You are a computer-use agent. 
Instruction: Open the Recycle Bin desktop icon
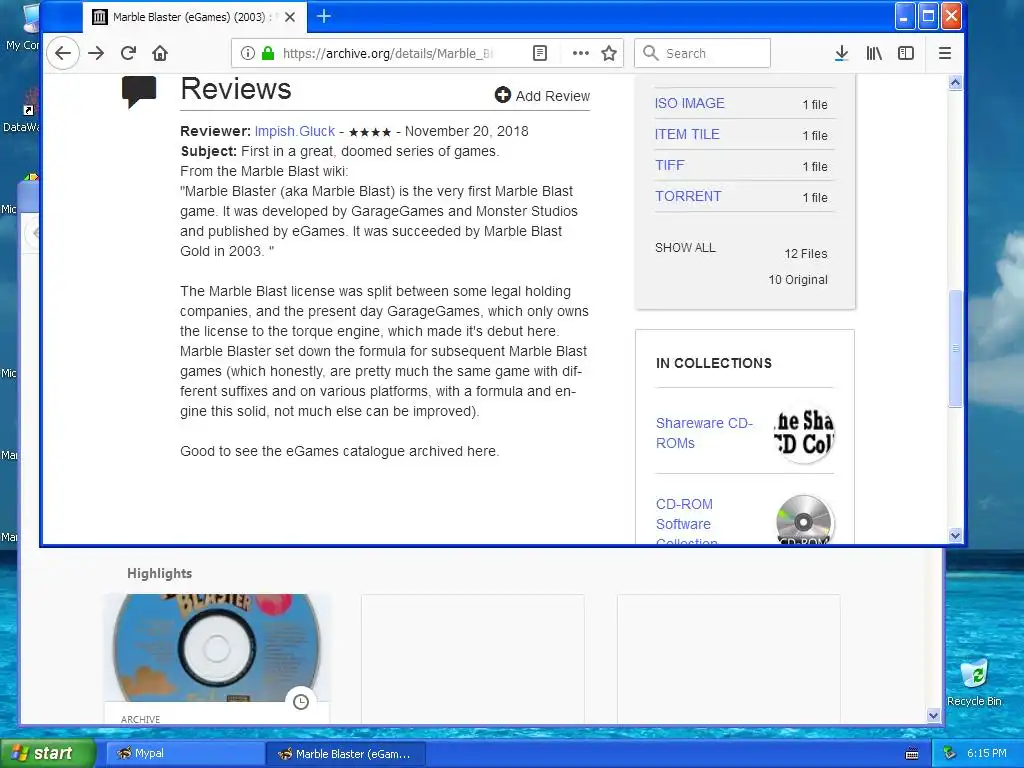click(974, 682)
